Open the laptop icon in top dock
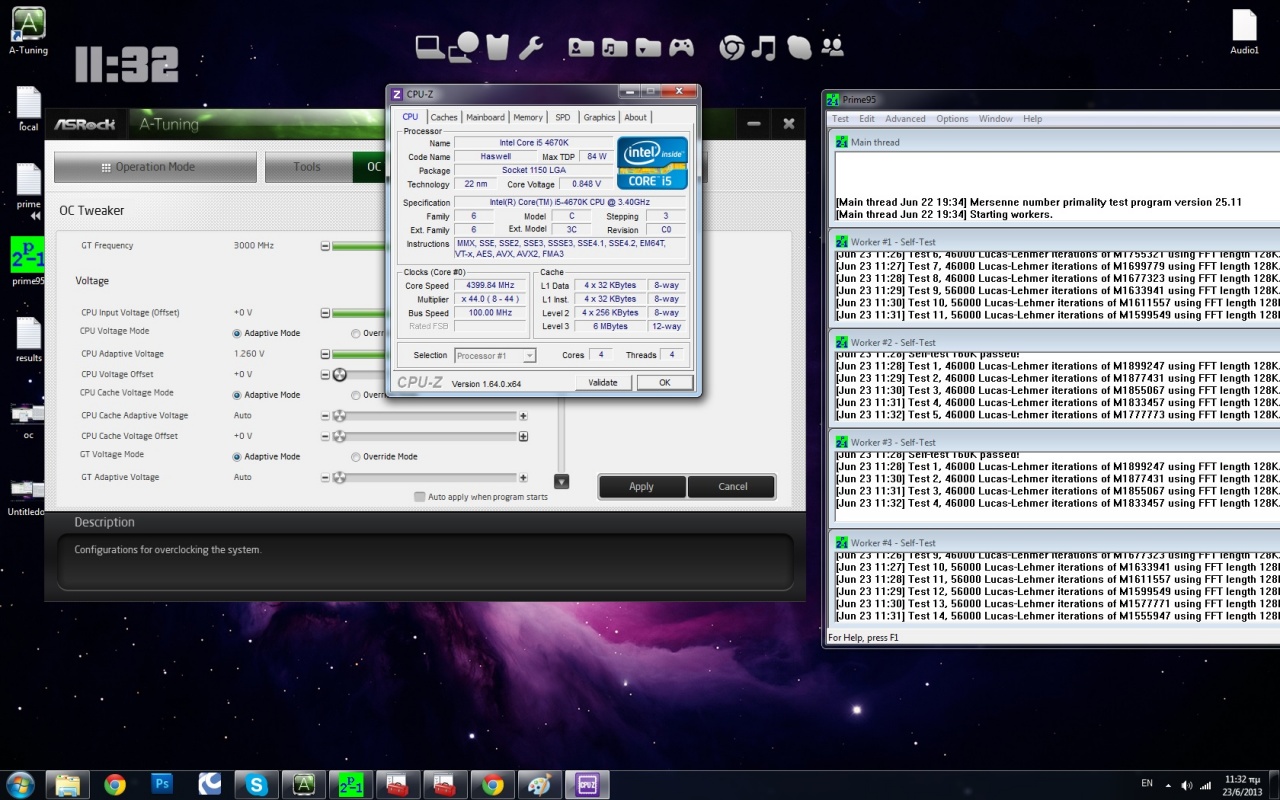This screenshot has height=800, width=1280. (x=429, y=46)
